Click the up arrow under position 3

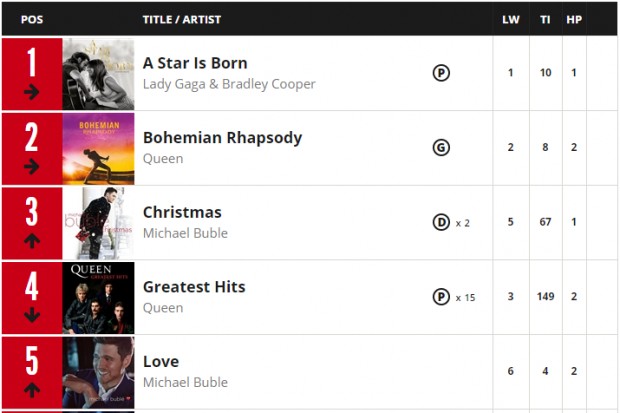[32, 241]
